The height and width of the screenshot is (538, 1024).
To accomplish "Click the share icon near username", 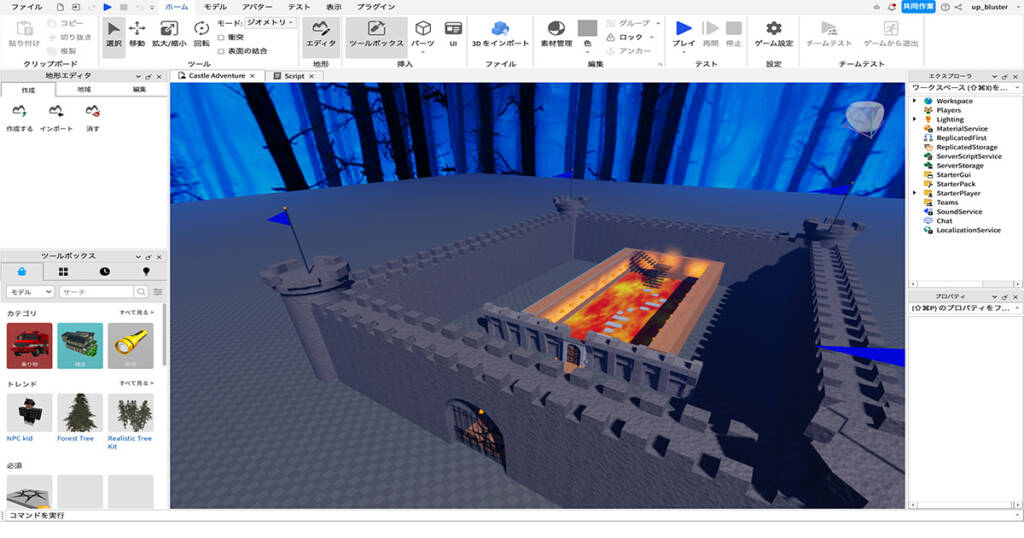I will click(x=958, y=7).
